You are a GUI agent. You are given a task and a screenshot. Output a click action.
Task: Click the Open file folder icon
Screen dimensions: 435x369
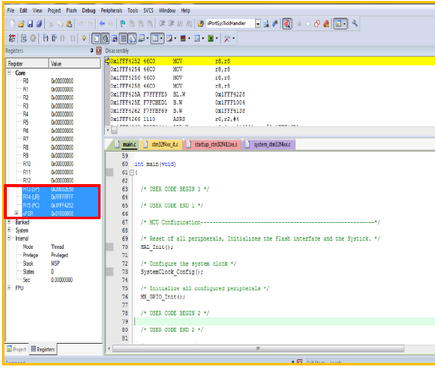click(x=21, y=24)
